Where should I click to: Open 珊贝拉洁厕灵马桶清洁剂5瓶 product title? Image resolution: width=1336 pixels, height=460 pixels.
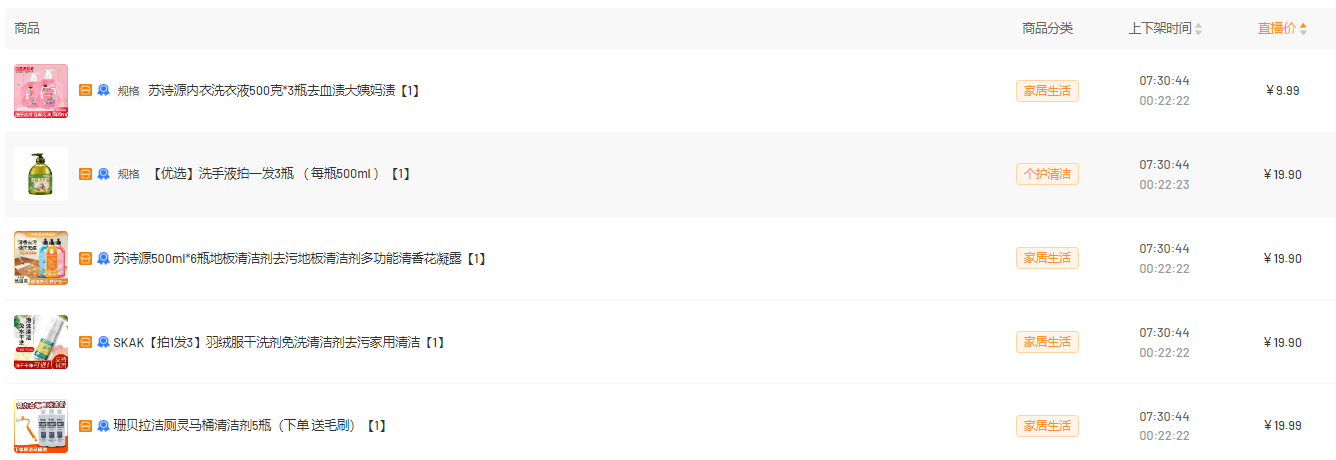[249, 426]
